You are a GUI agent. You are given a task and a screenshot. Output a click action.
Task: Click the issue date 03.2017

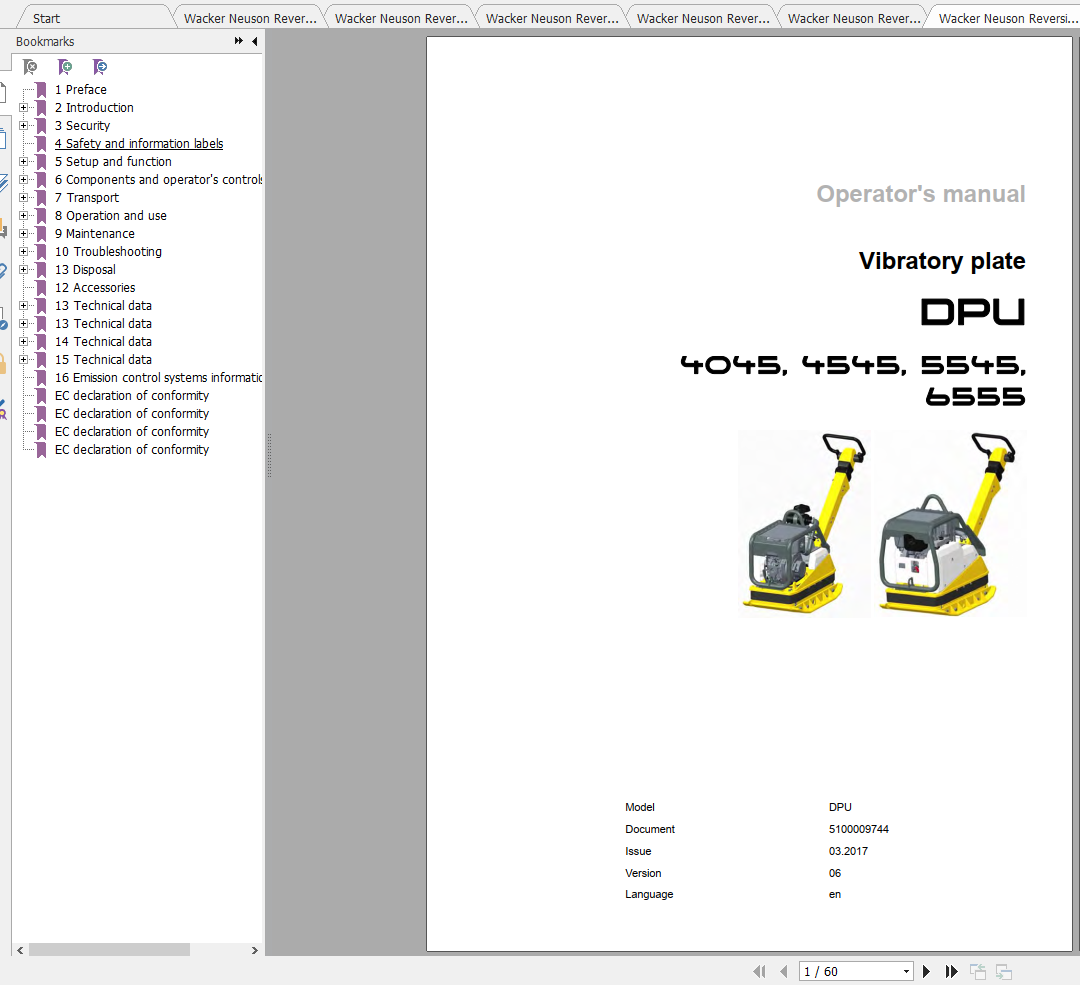coord(848,851)
